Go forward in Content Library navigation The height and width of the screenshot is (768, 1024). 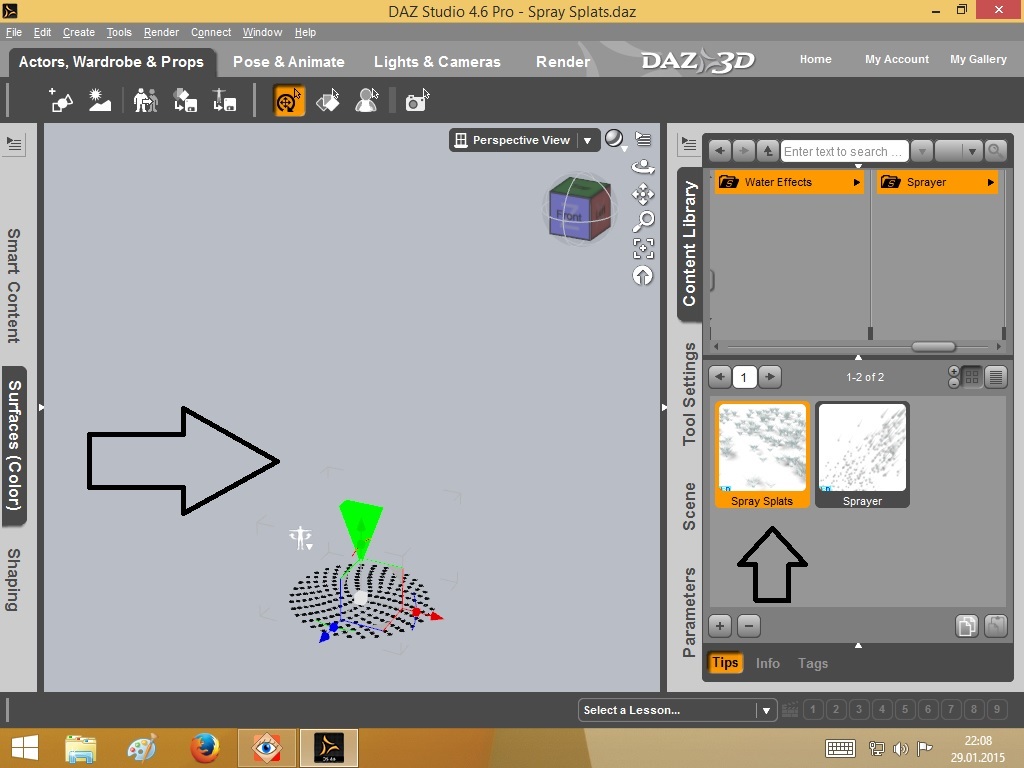[743, 151]
